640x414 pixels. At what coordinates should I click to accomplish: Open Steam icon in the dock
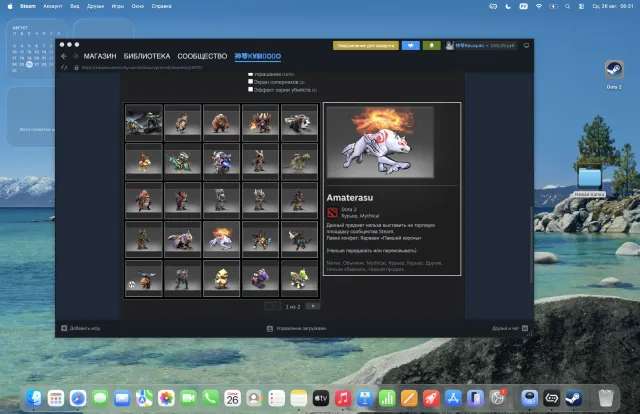573,398
